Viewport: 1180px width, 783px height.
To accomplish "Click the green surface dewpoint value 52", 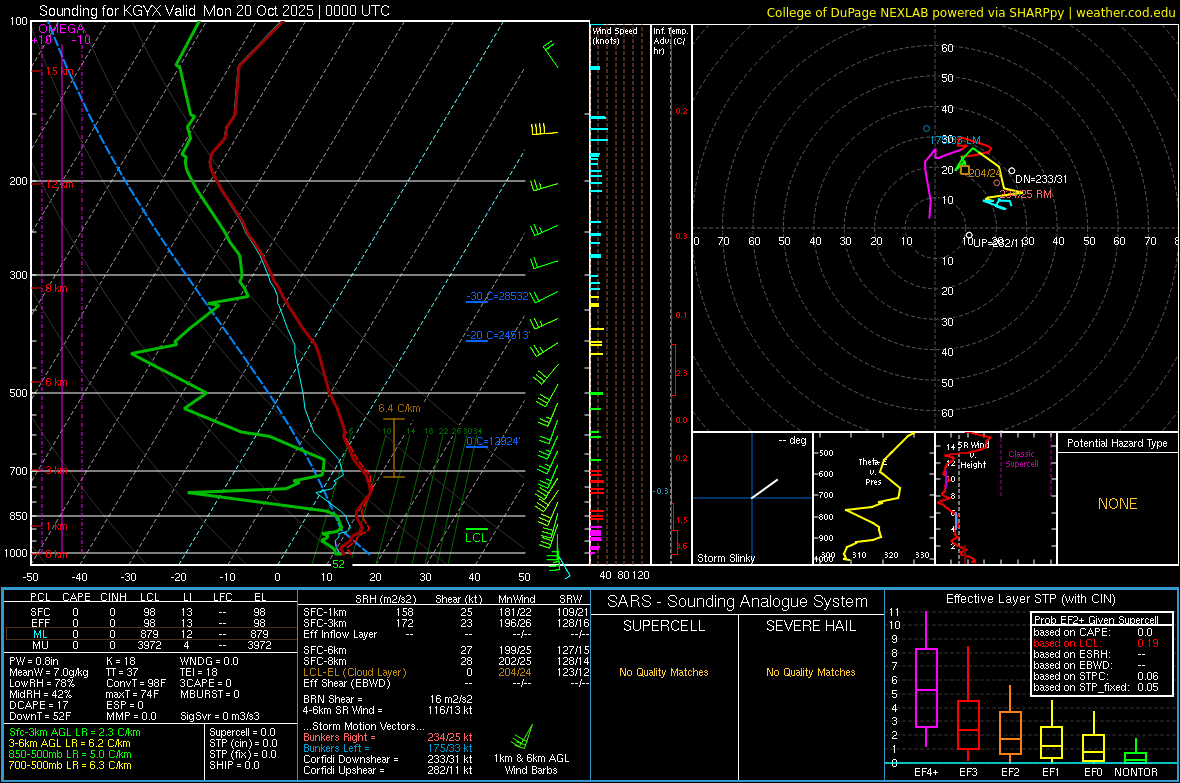I will pyautogui.click(x=338, y=564).
